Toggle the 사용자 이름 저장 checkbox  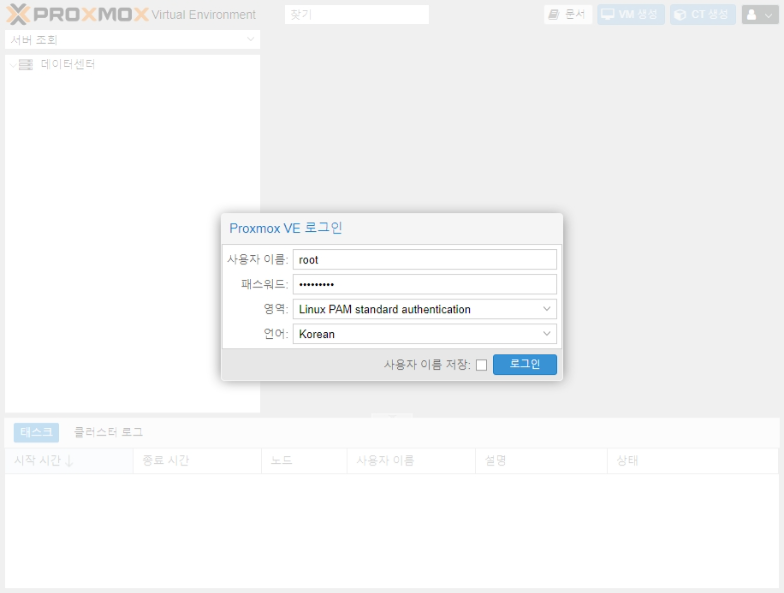point(482,365)
